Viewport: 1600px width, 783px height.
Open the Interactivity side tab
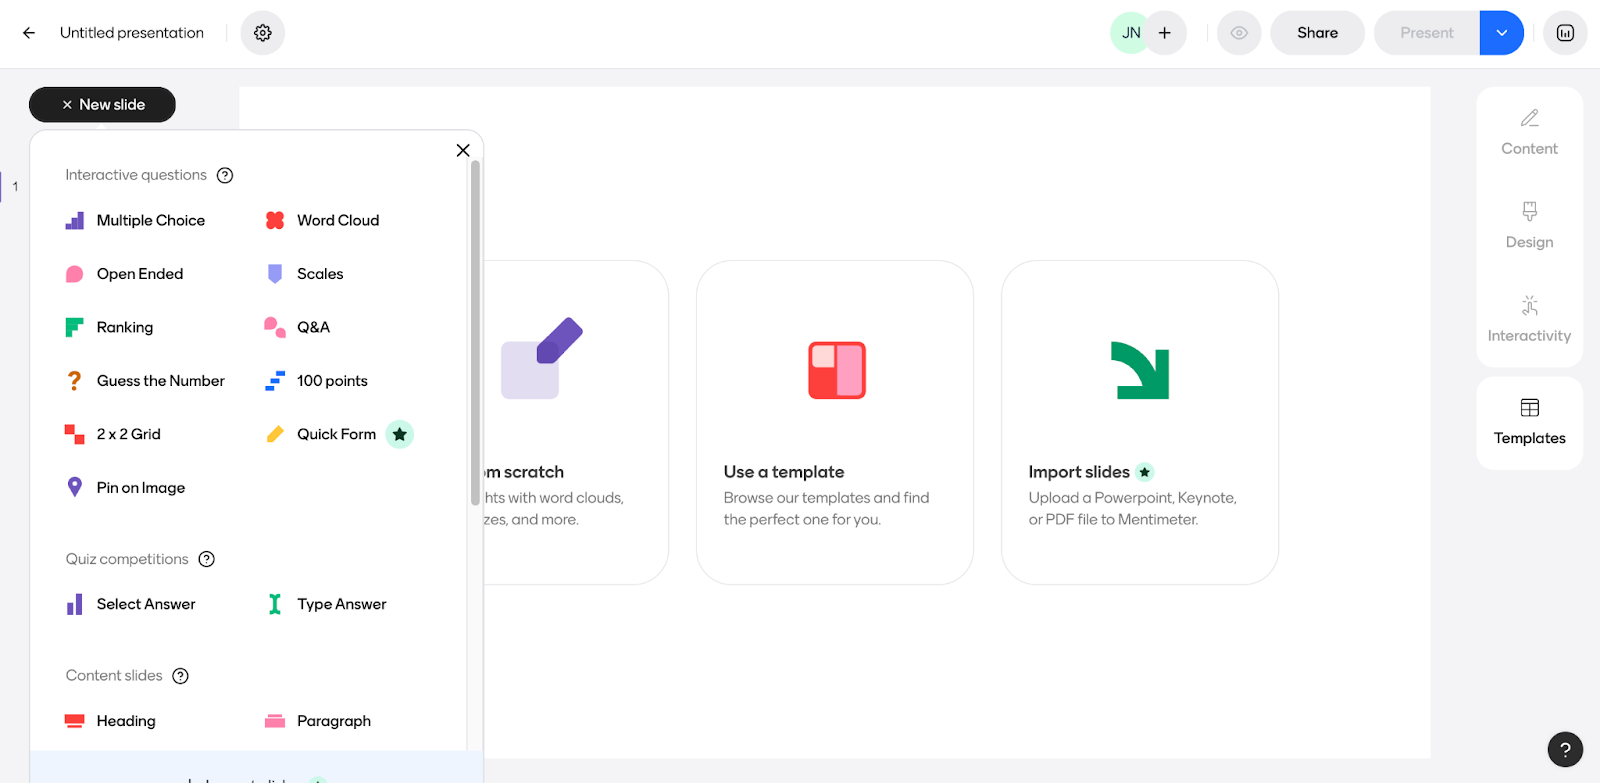point(1529,320)
